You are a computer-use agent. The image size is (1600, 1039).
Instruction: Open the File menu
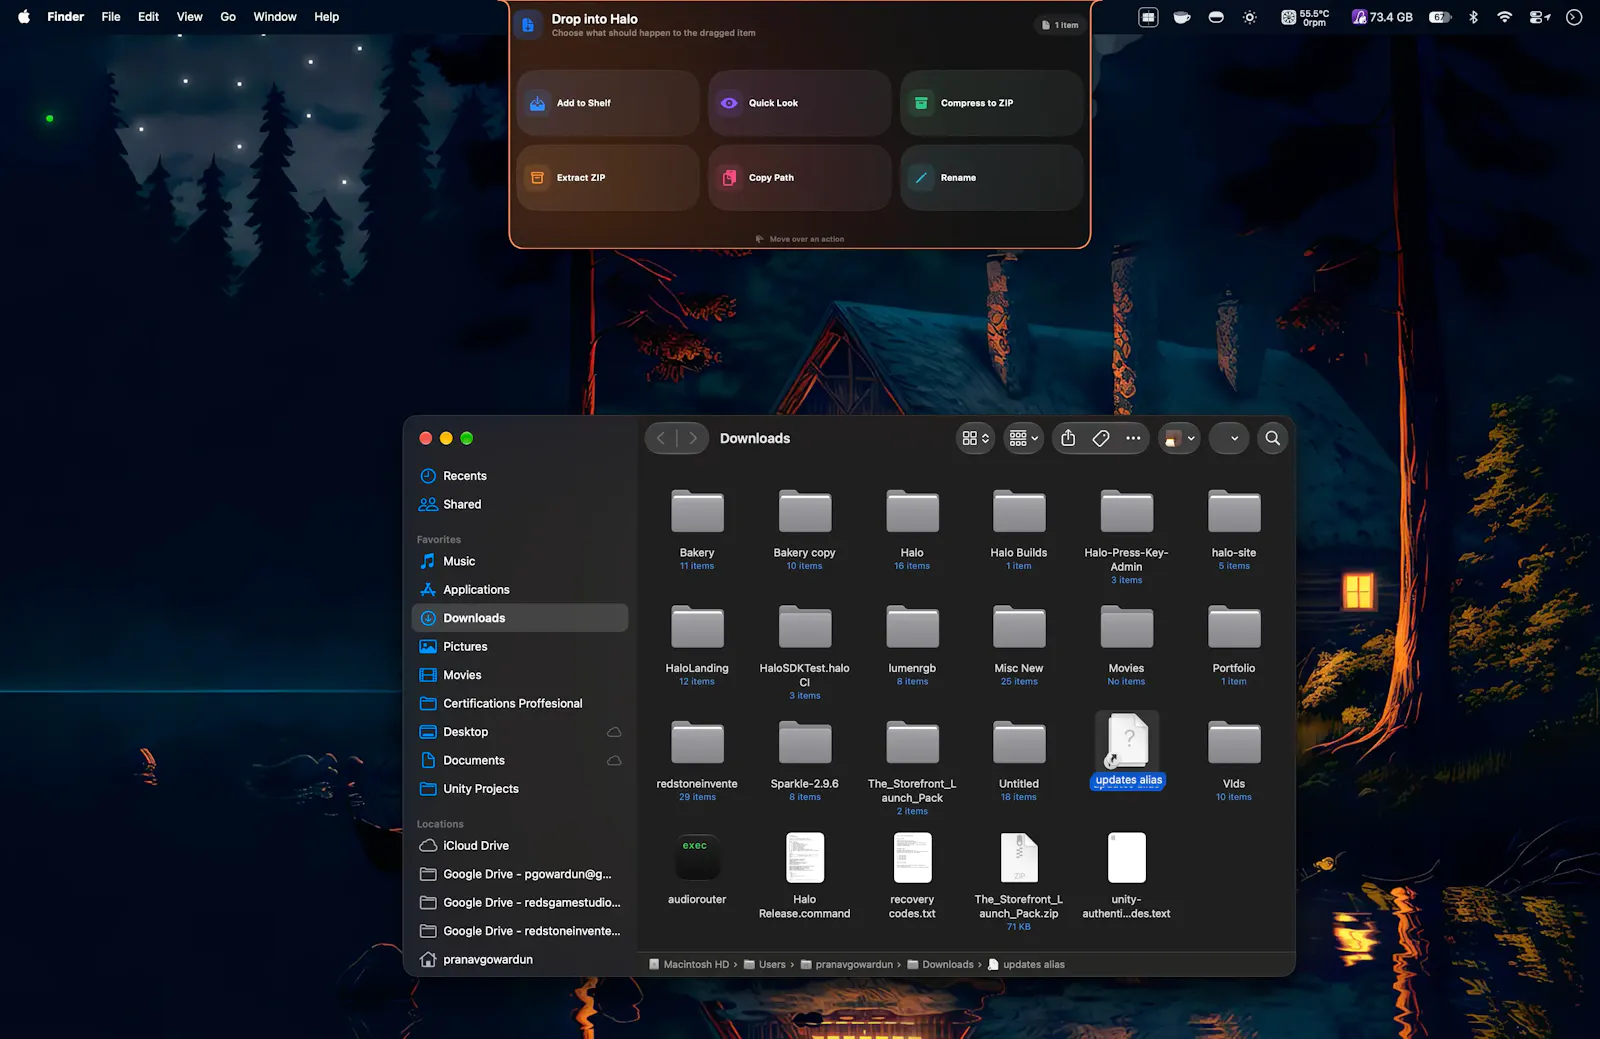111,17
